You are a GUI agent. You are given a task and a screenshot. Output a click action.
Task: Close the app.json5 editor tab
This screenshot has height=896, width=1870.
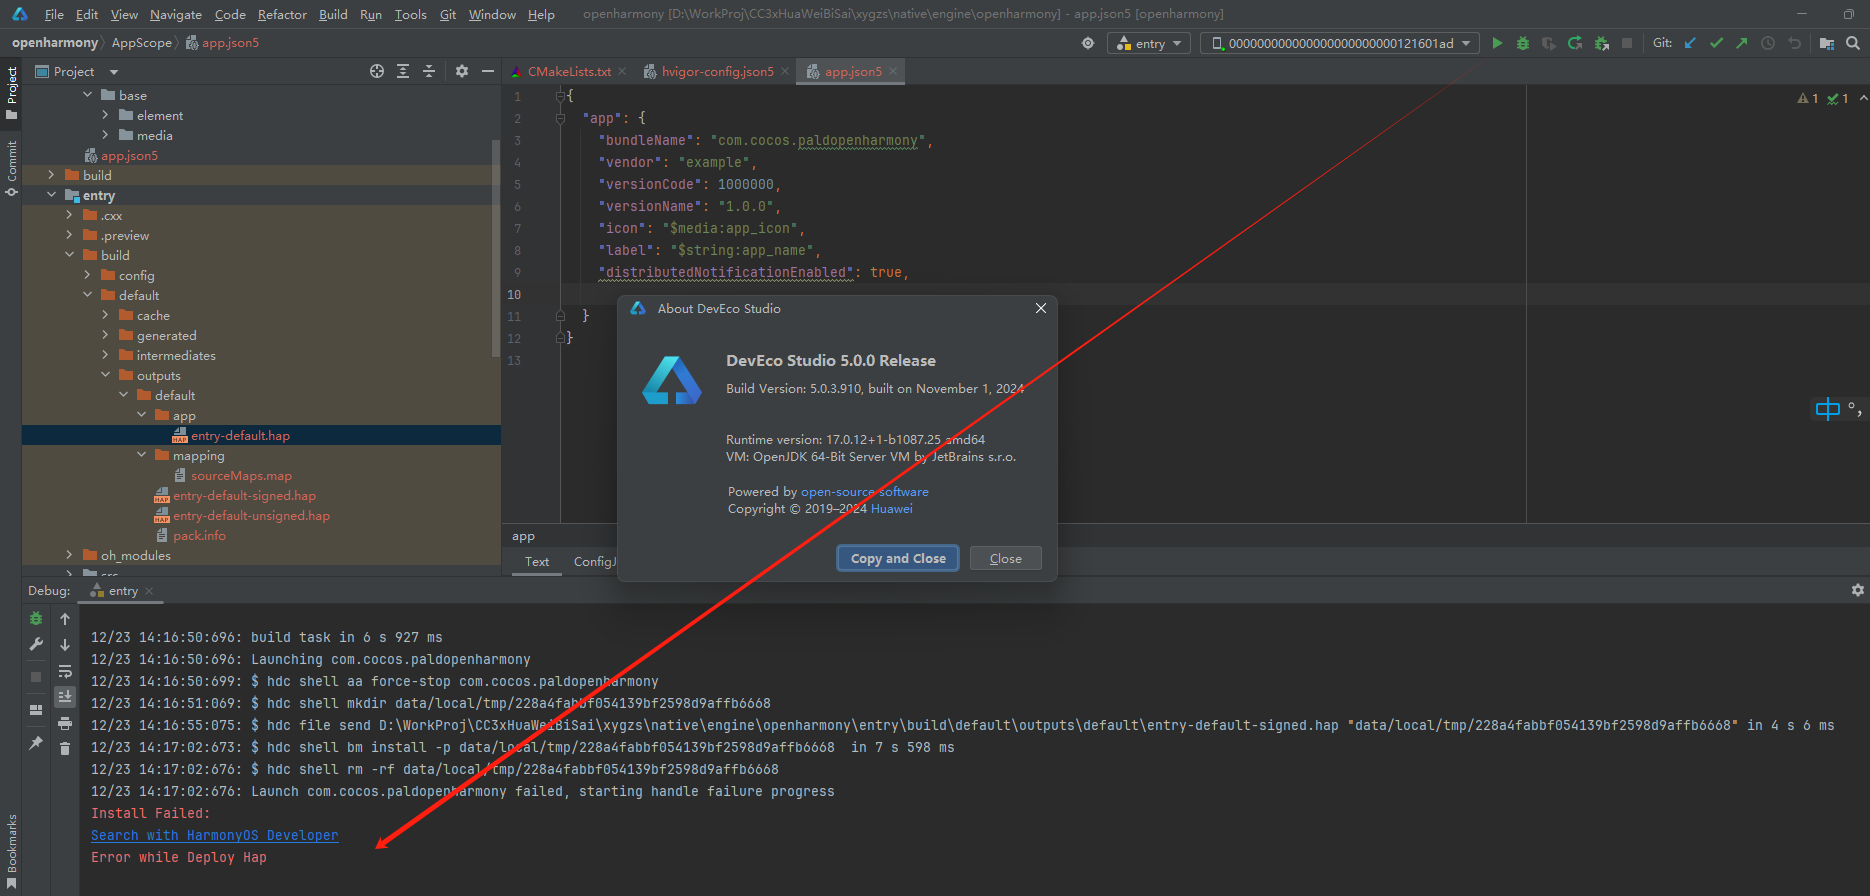coord(893,71)
